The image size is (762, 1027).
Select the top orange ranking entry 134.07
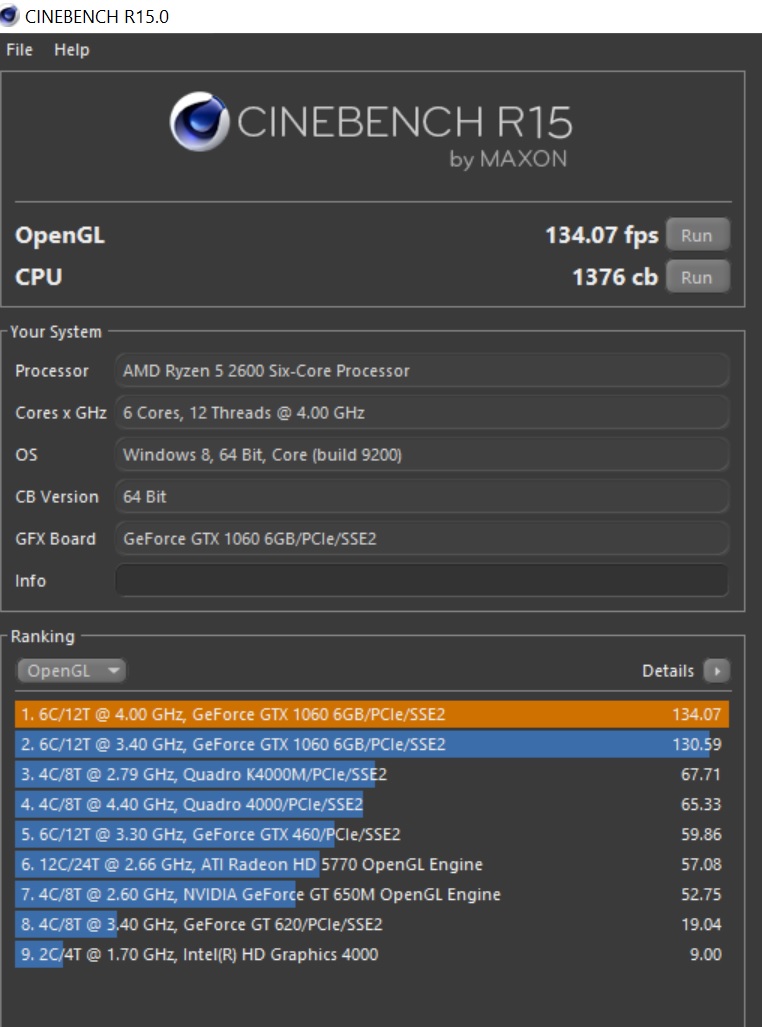point(371,714)
